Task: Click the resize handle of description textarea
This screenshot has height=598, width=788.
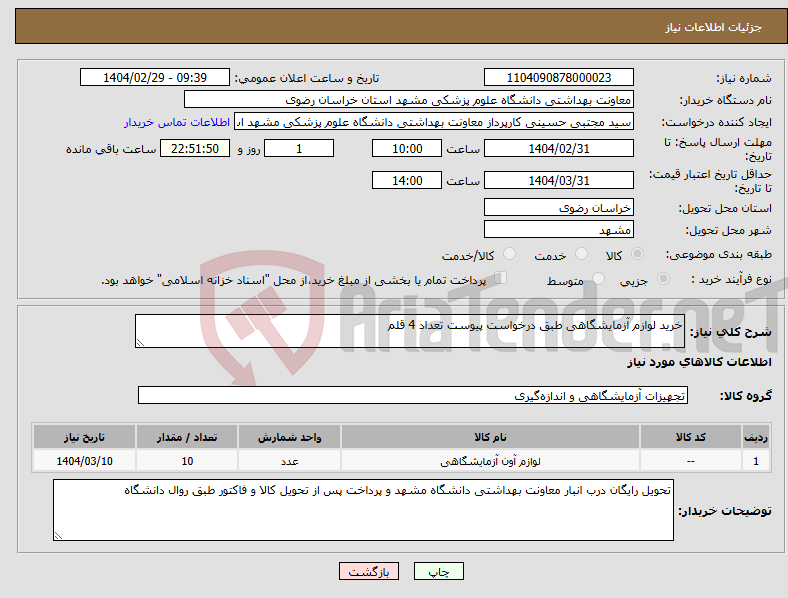Action: [140, 343]
